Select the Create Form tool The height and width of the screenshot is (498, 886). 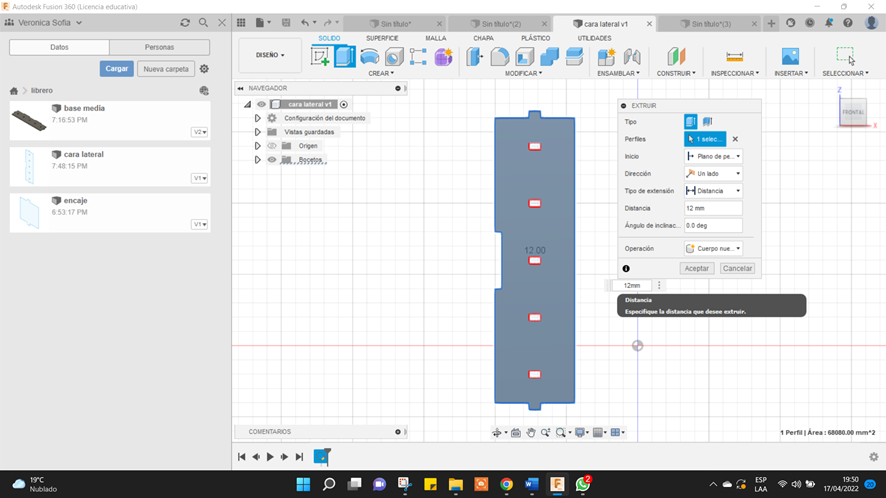(x=444, y=57)
